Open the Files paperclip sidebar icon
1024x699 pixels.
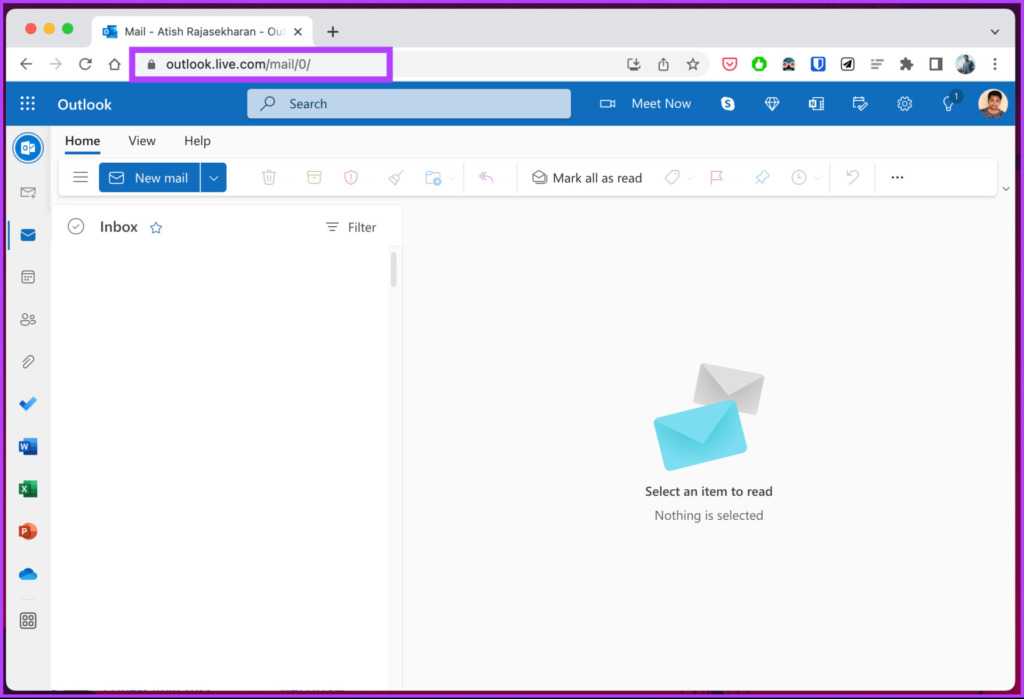click(x=28, y=361)
